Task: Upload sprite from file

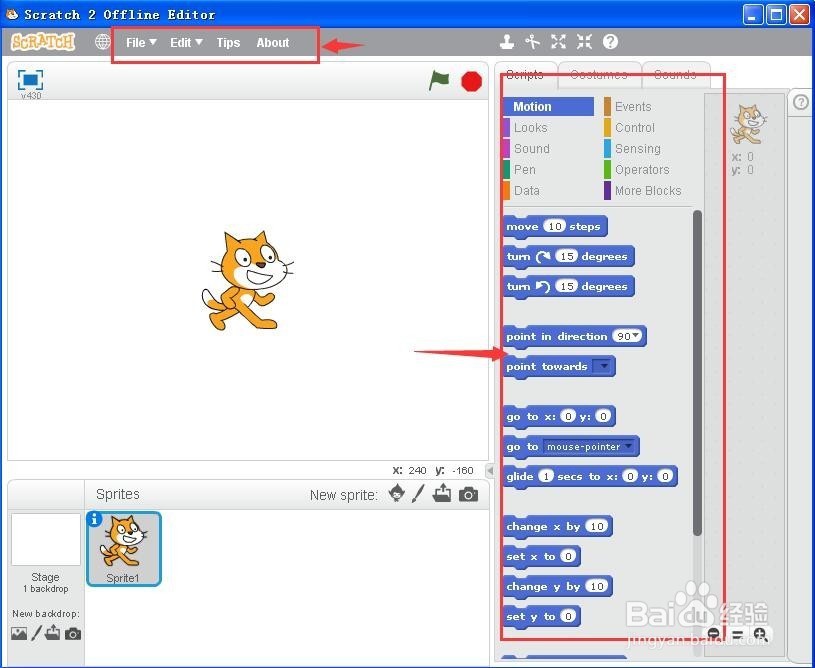Action: [x=442, y=493]
